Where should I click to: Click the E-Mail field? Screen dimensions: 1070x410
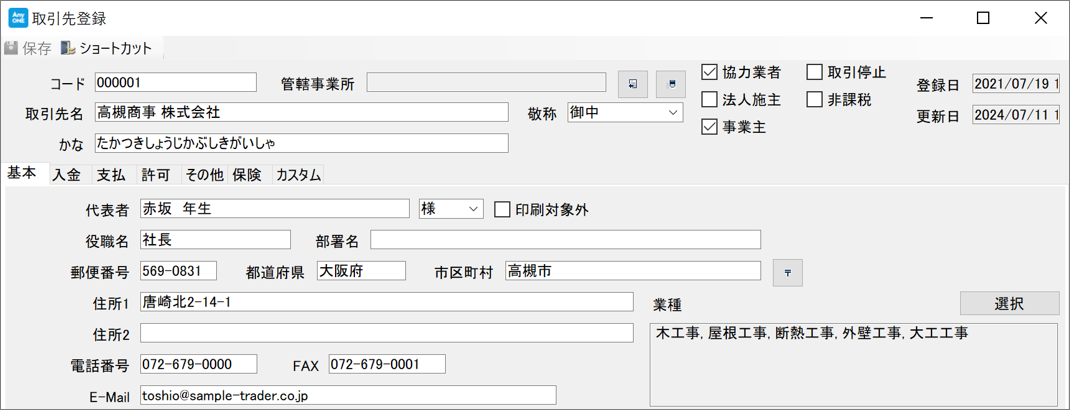348,395
